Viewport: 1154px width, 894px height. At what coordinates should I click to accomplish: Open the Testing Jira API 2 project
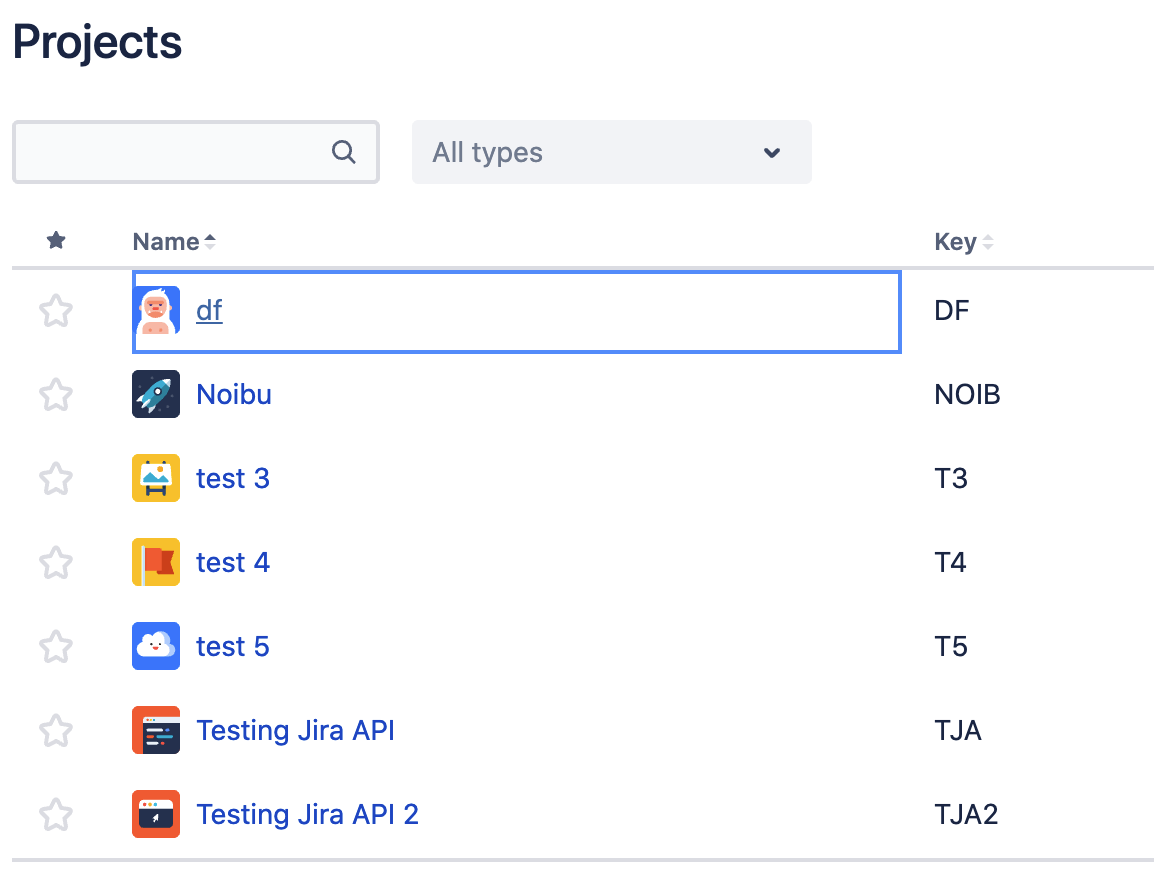(x=307, y=815)
